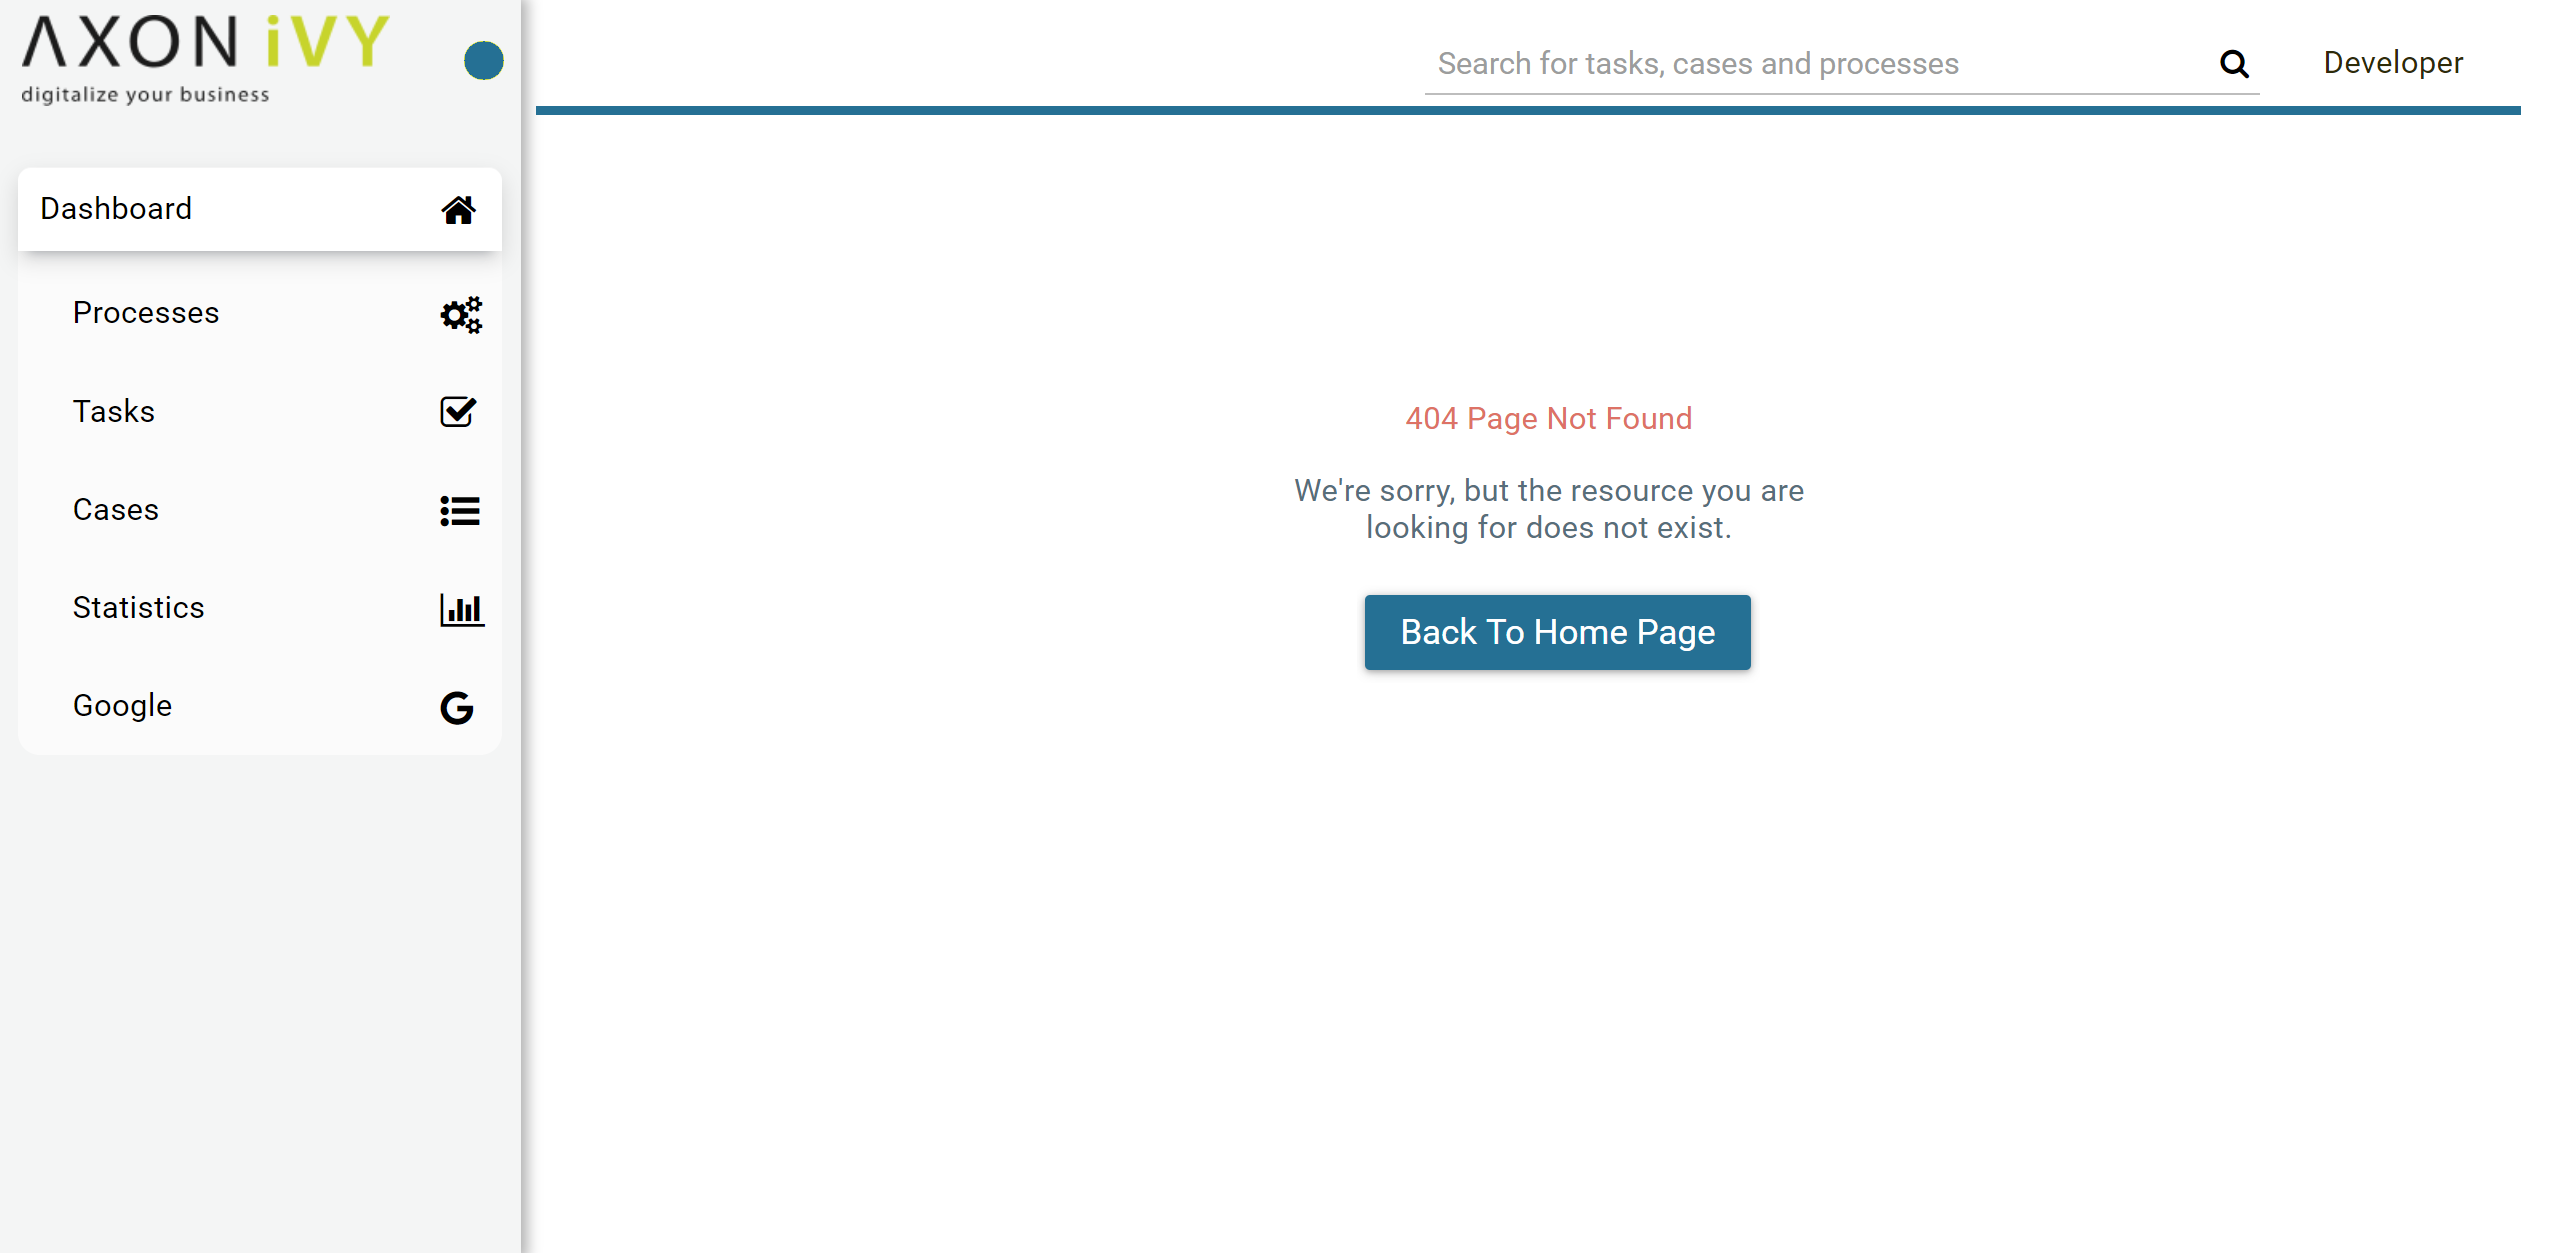Image resolution: width=2552 pixels, height=1253 pixels.
Task: Select the Cases menu item
Action: (260, 509)
